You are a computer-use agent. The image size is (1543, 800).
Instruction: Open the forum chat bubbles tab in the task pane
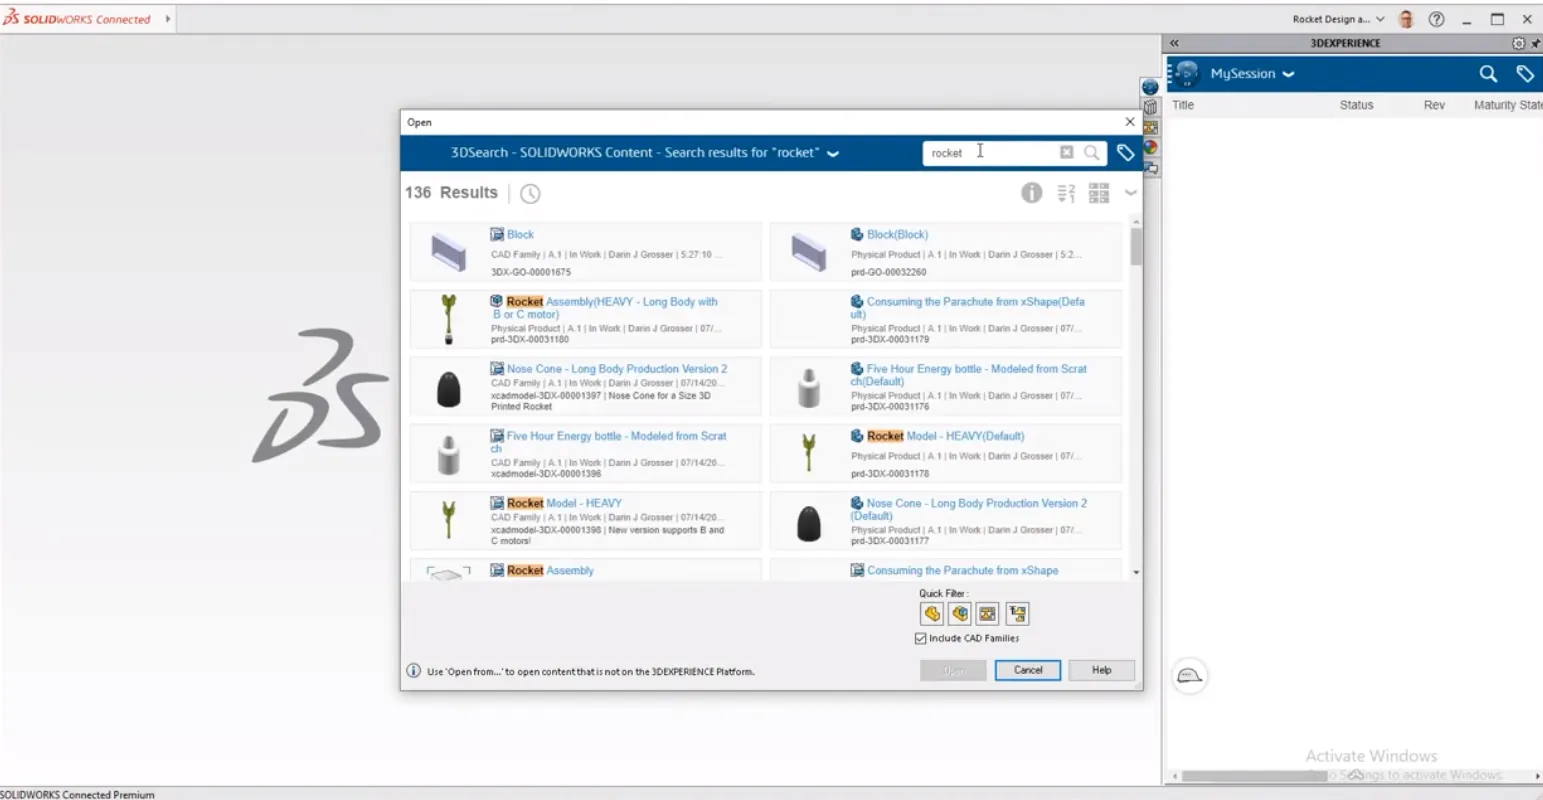(1150, 168)
